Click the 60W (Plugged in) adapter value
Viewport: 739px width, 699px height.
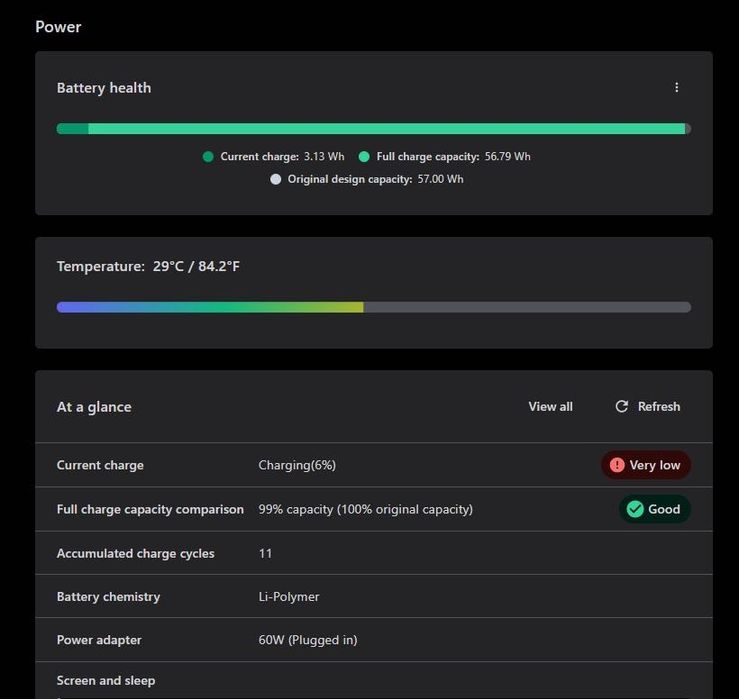tap(307, 640)
